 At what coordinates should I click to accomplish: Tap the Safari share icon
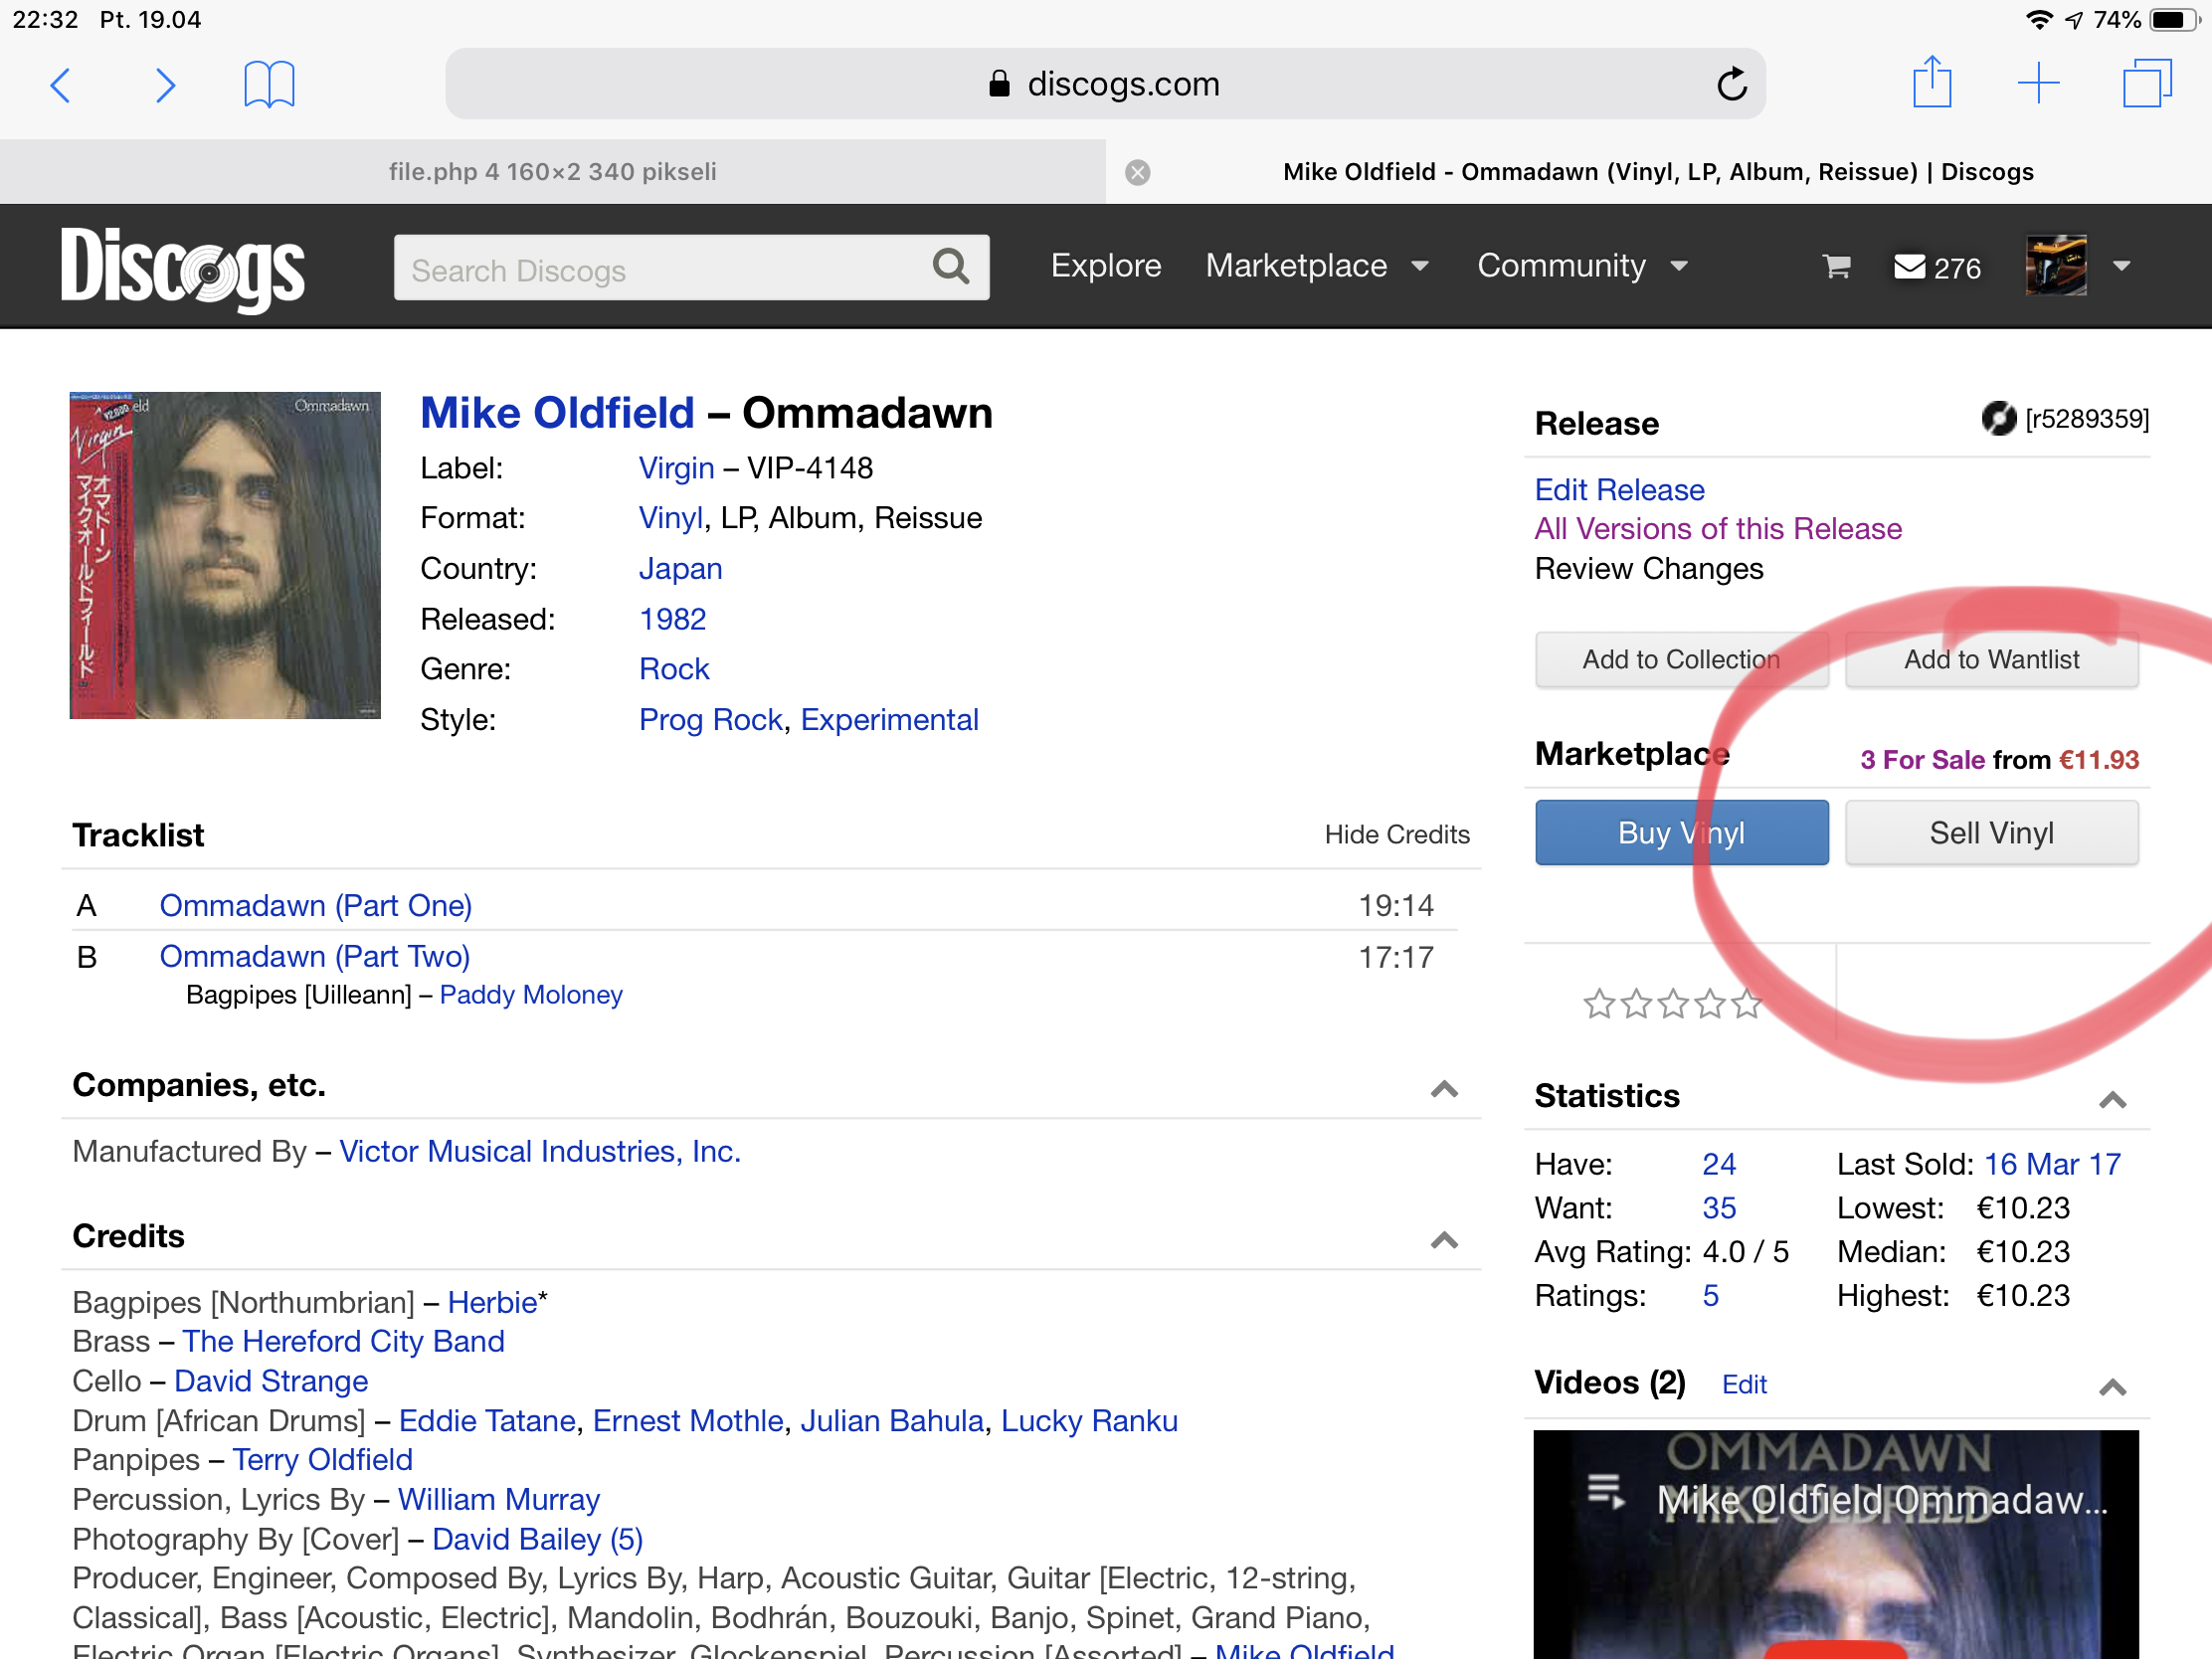(x=1931, y=83)
